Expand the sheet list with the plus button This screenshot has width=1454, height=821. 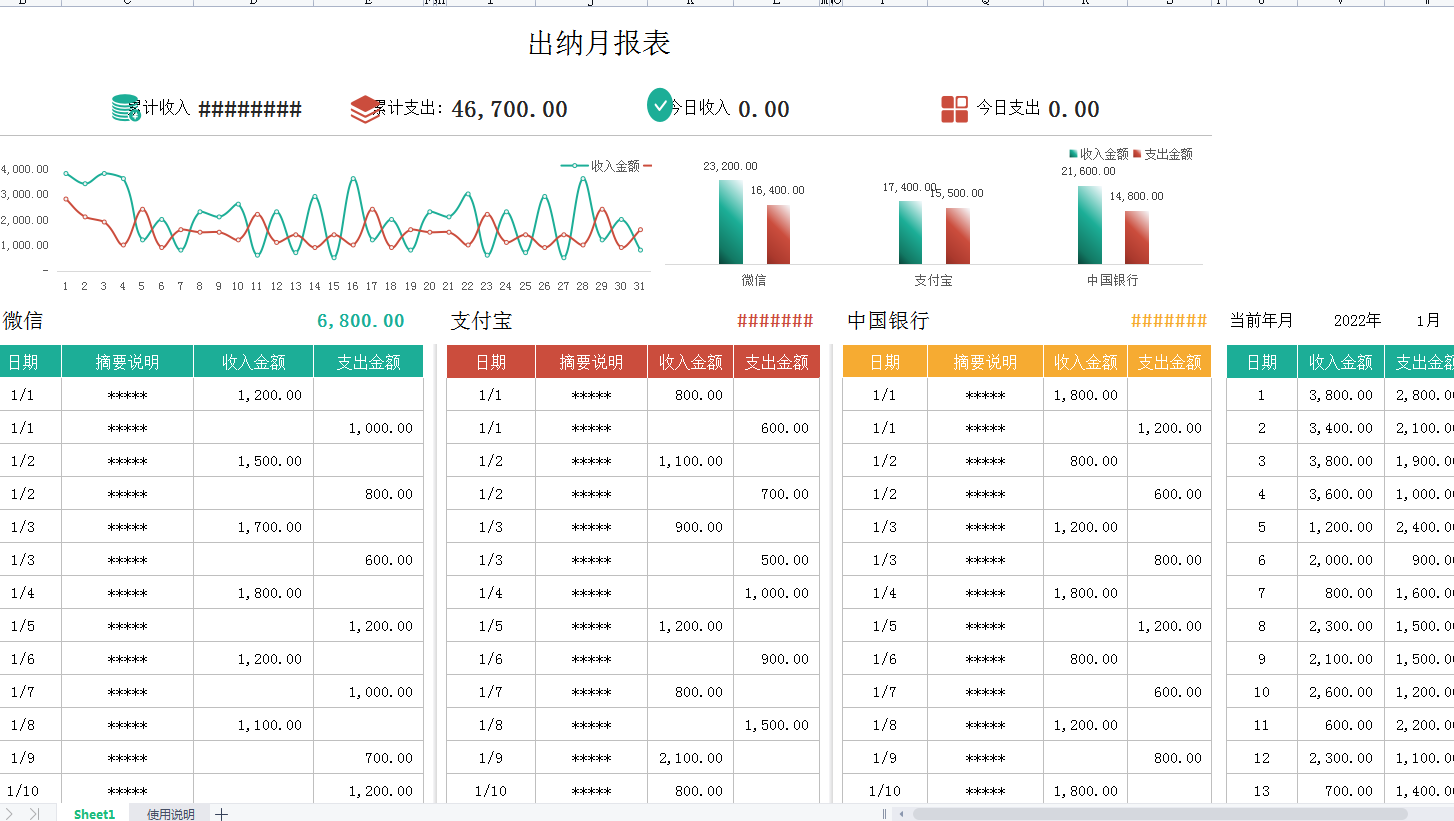(221, 813)
